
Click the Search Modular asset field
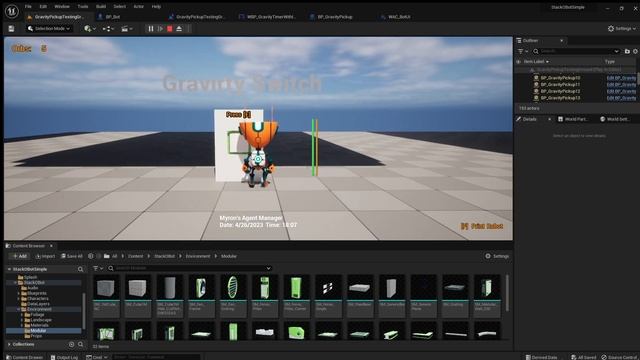(x=190, y=268)
